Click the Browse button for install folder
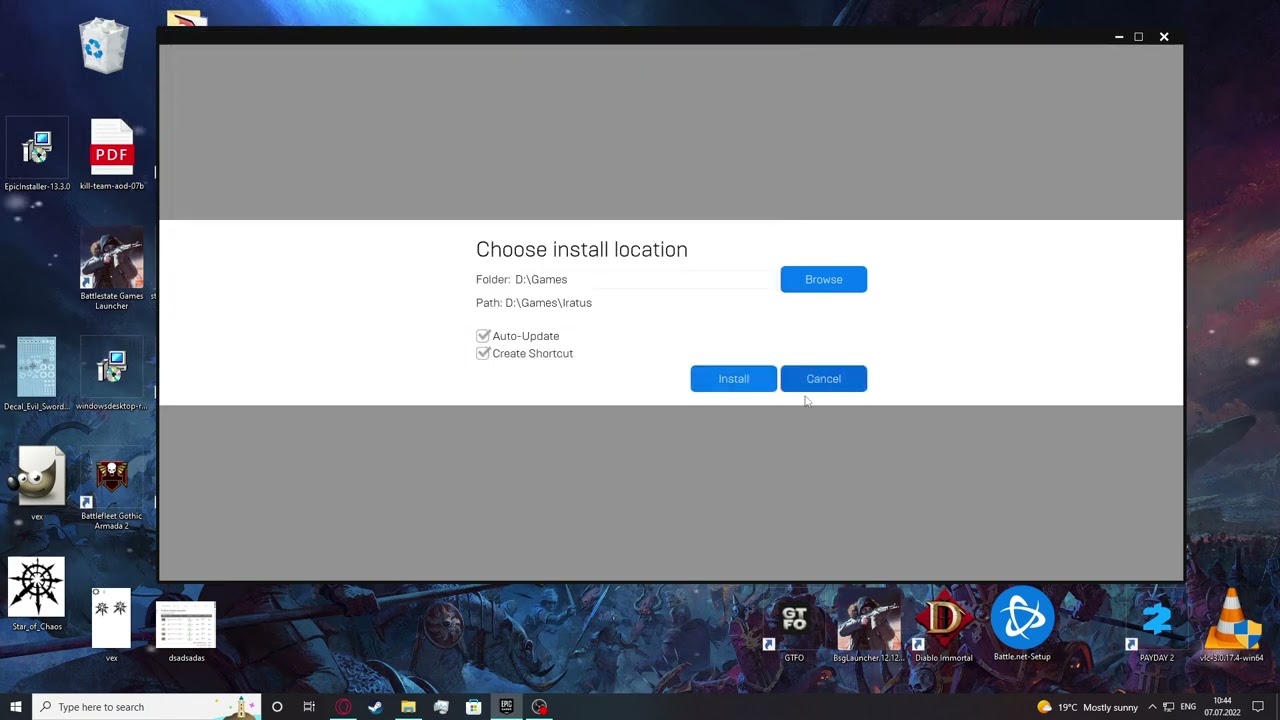 click(824, 279)
